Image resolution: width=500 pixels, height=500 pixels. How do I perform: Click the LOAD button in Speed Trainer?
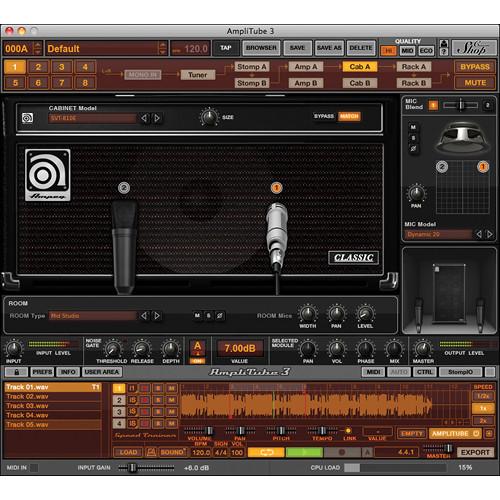coord(128,452)
